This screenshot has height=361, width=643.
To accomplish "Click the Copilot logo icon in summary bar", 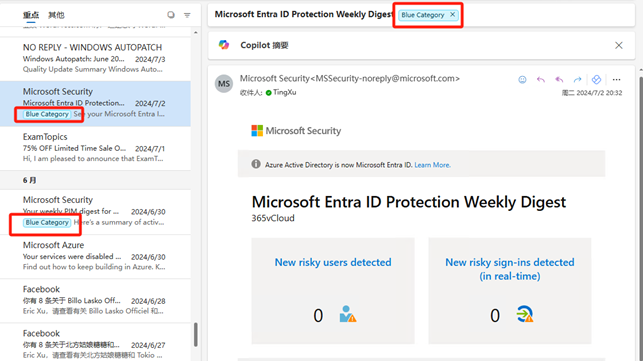I will 224,45.
